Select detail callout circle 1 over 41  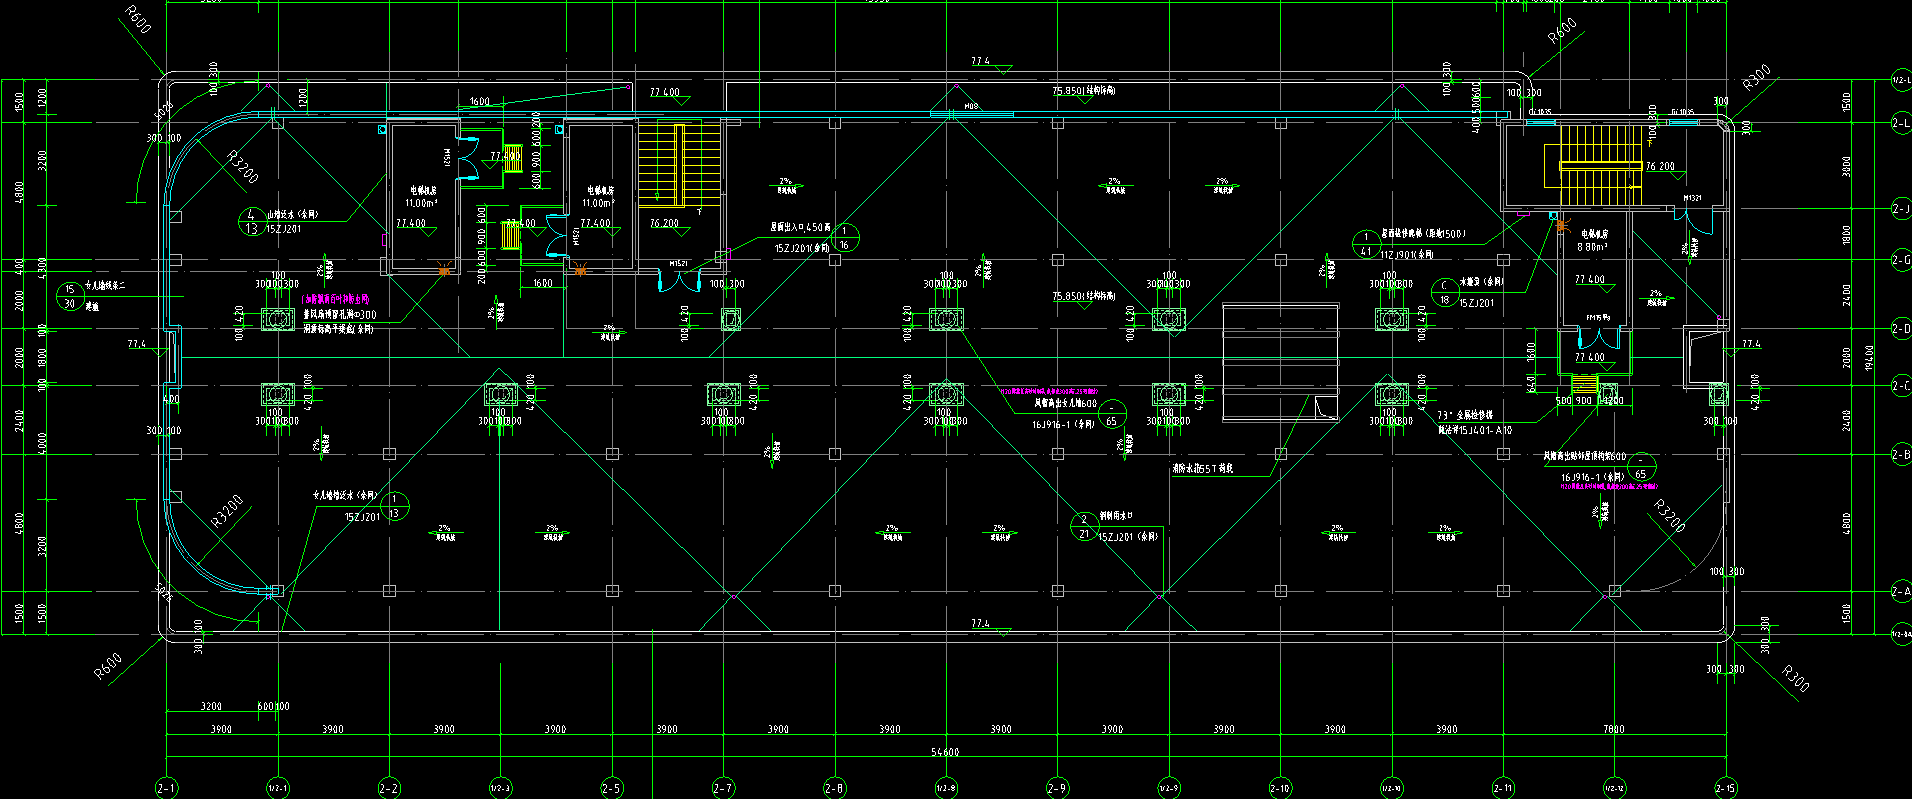[1366, 244]
